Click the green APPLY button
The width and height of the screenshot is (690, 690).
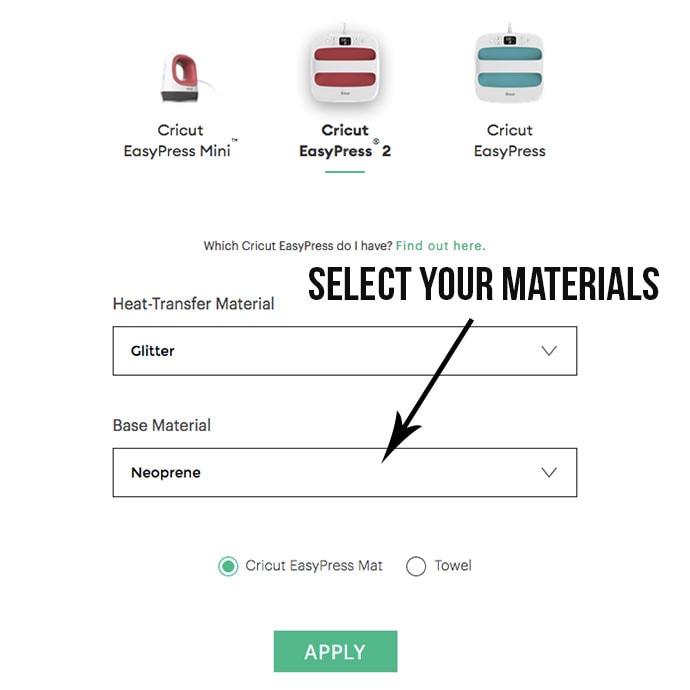[335, 651]
